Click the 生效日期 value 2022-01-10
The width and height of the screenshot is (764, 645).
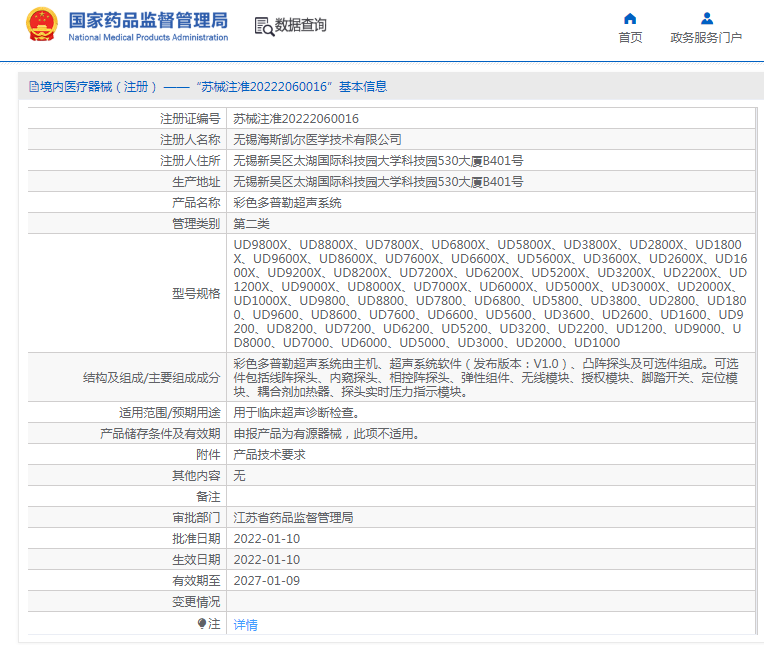pos(267,560)
